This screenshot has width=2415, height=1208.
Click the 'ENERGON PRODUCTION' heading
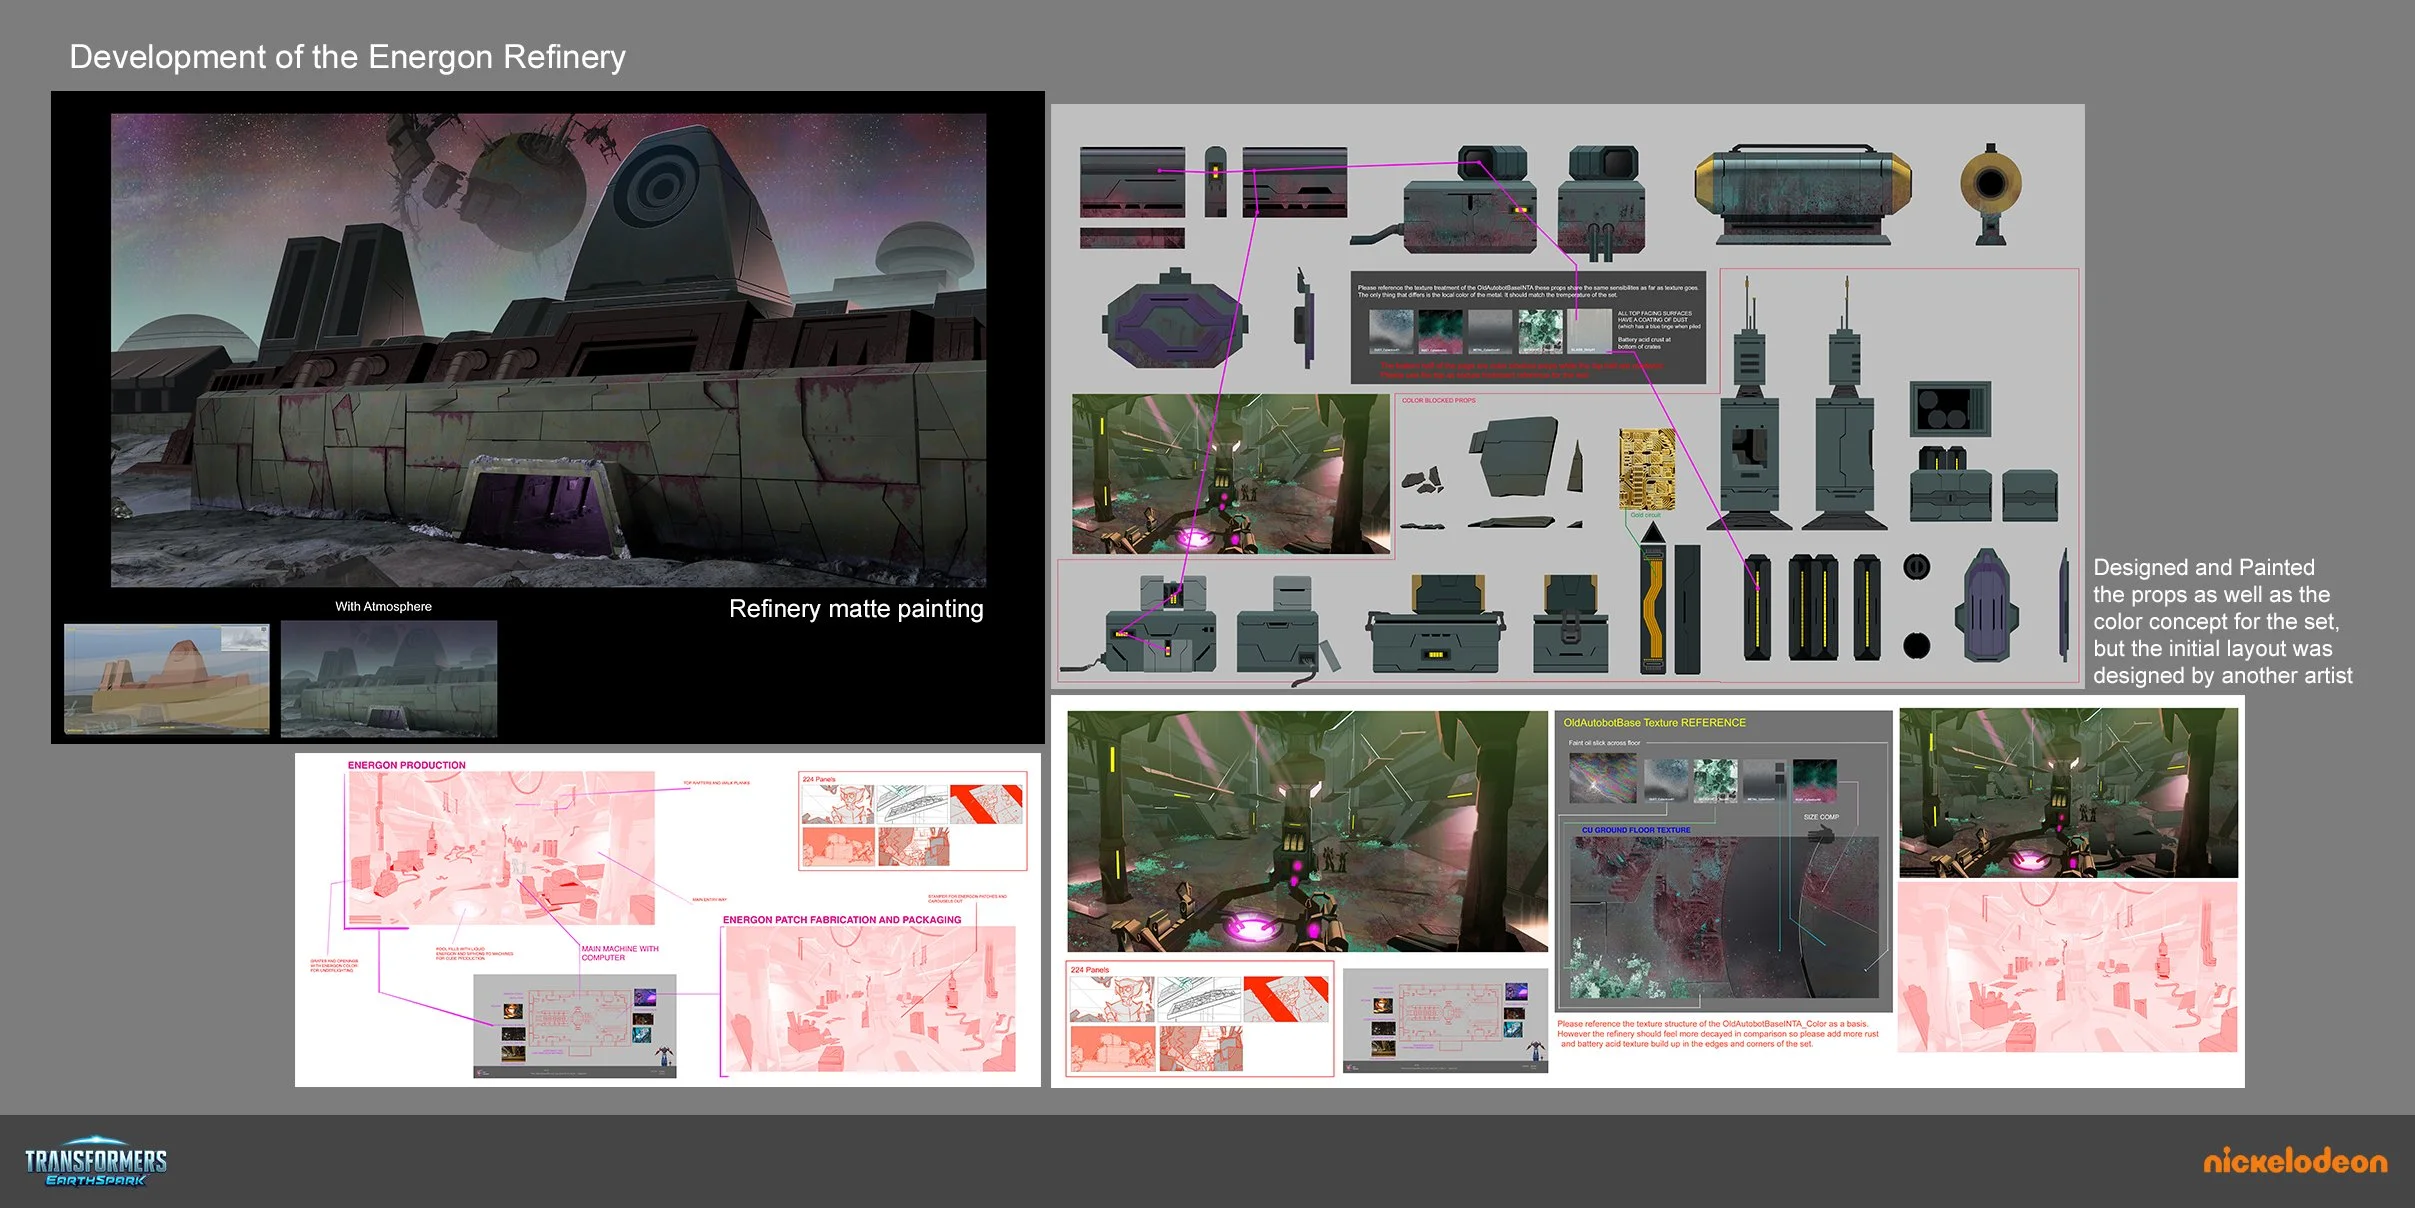pos(407,765)
